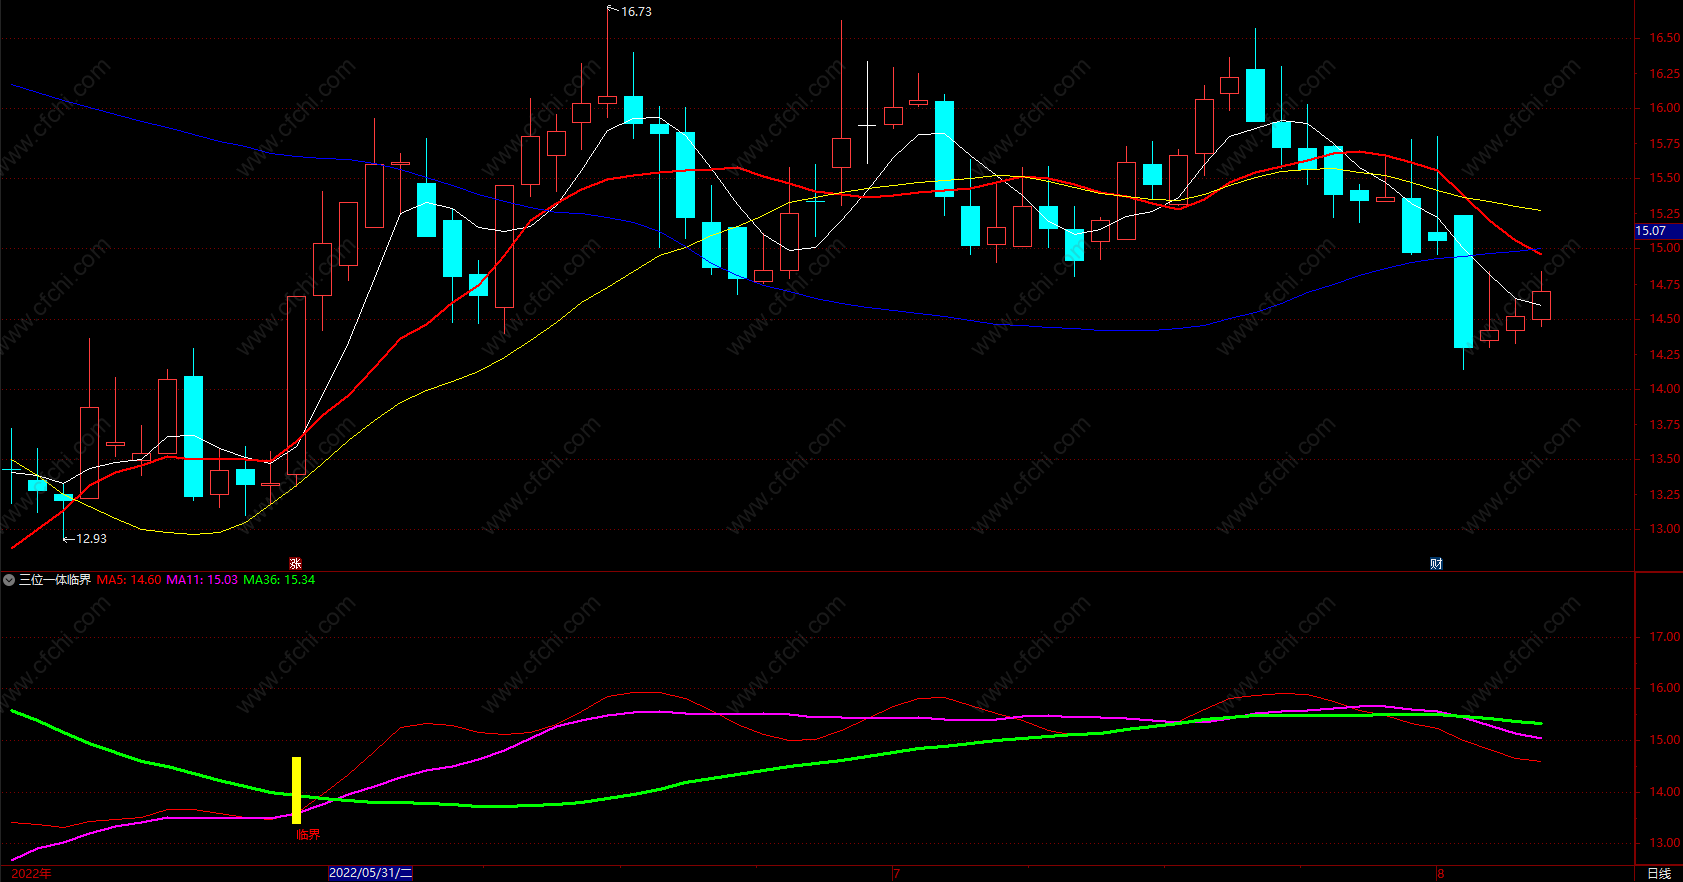Click the yellow 临界 signal bar
The width and height of the screenshot is (1683, 882).
point(296,790)
